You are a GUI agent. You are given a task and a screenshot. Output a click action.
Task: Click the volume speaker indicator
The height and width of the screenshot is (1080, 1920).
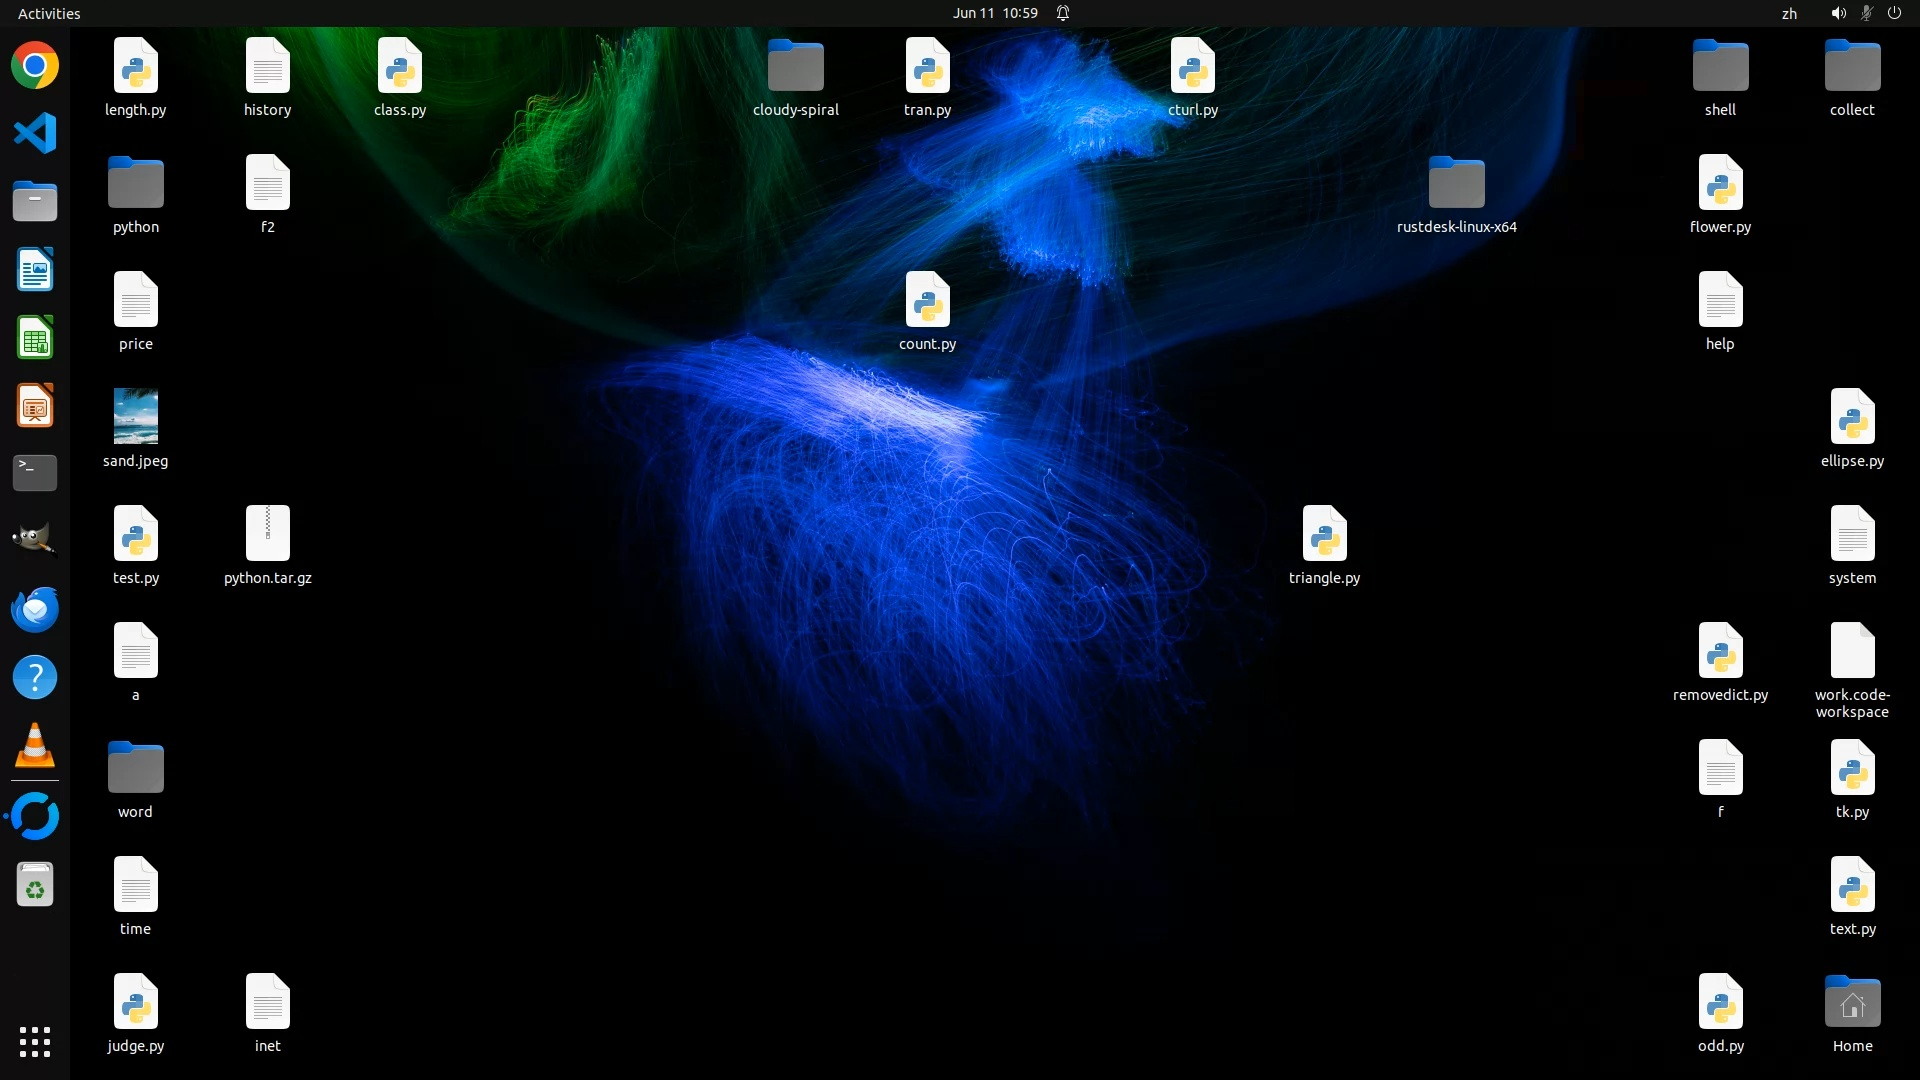1838,13
